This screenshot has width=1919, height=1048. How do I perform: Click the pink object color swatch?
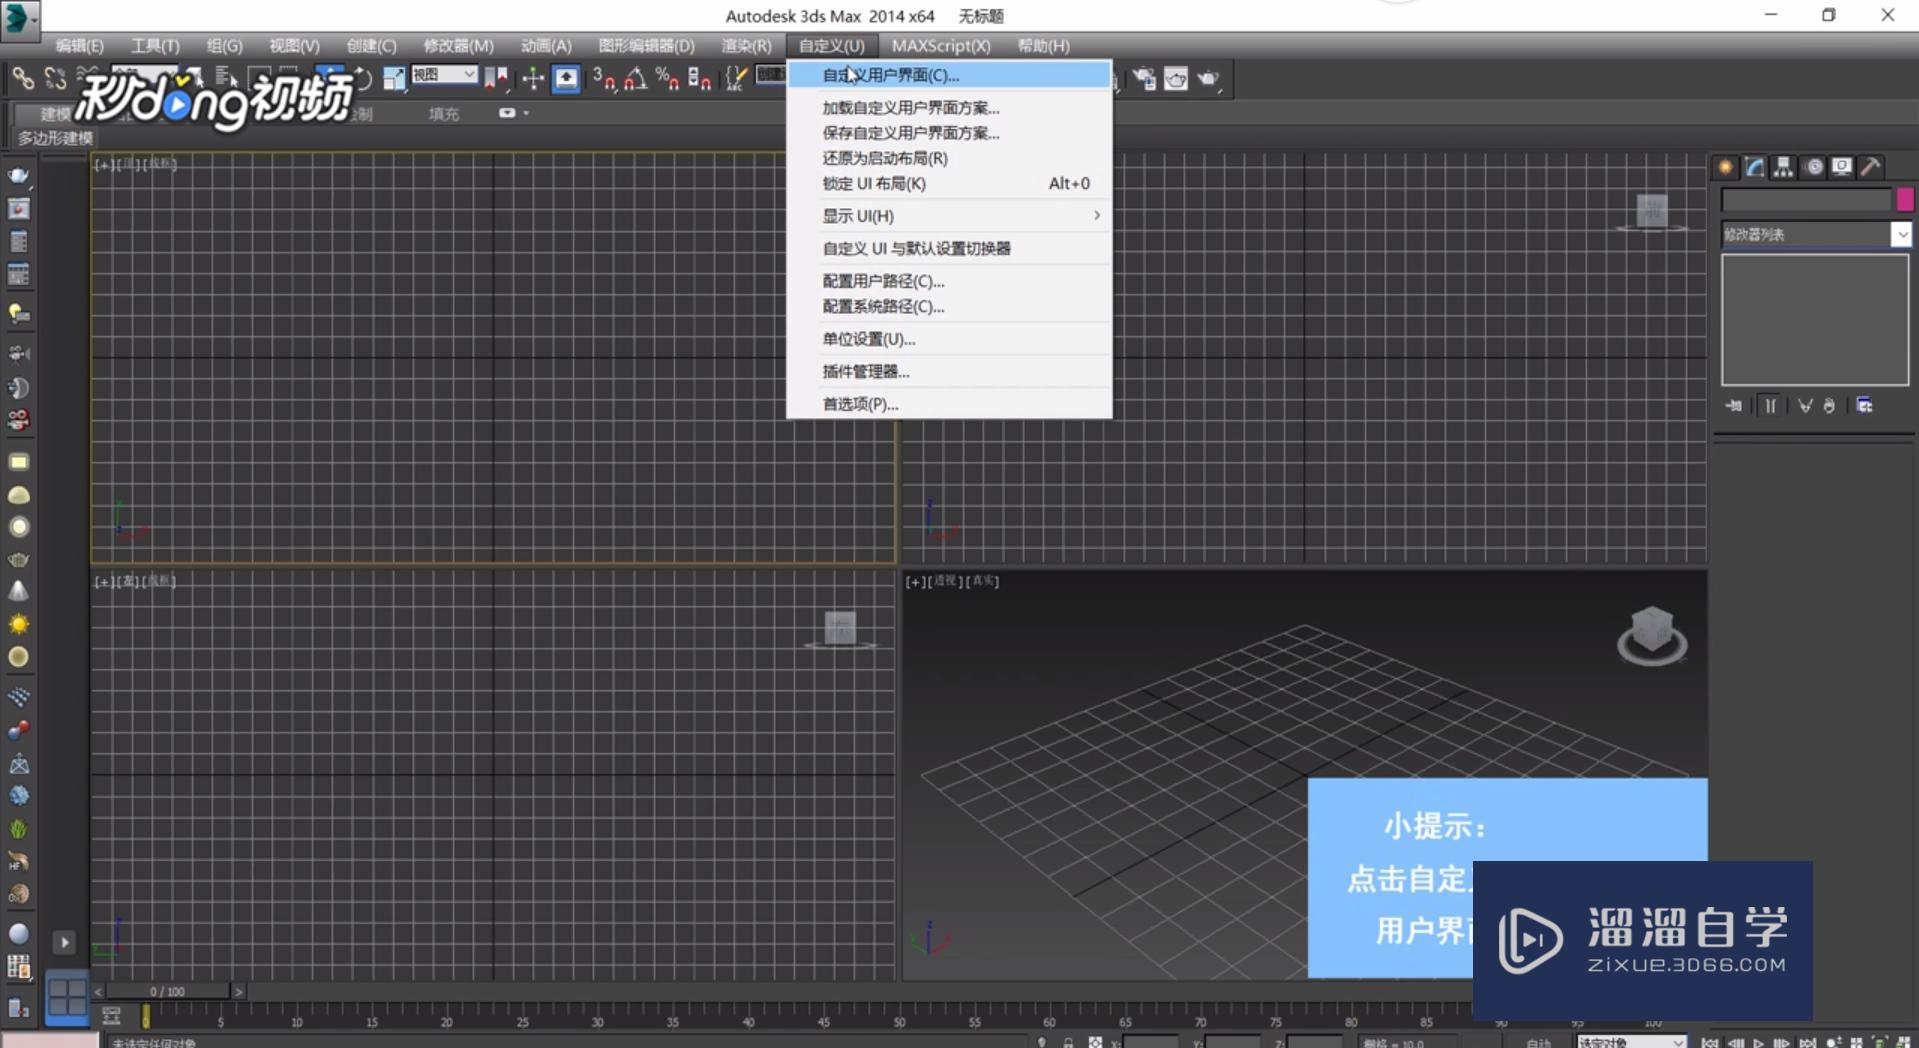[1904, 200]
